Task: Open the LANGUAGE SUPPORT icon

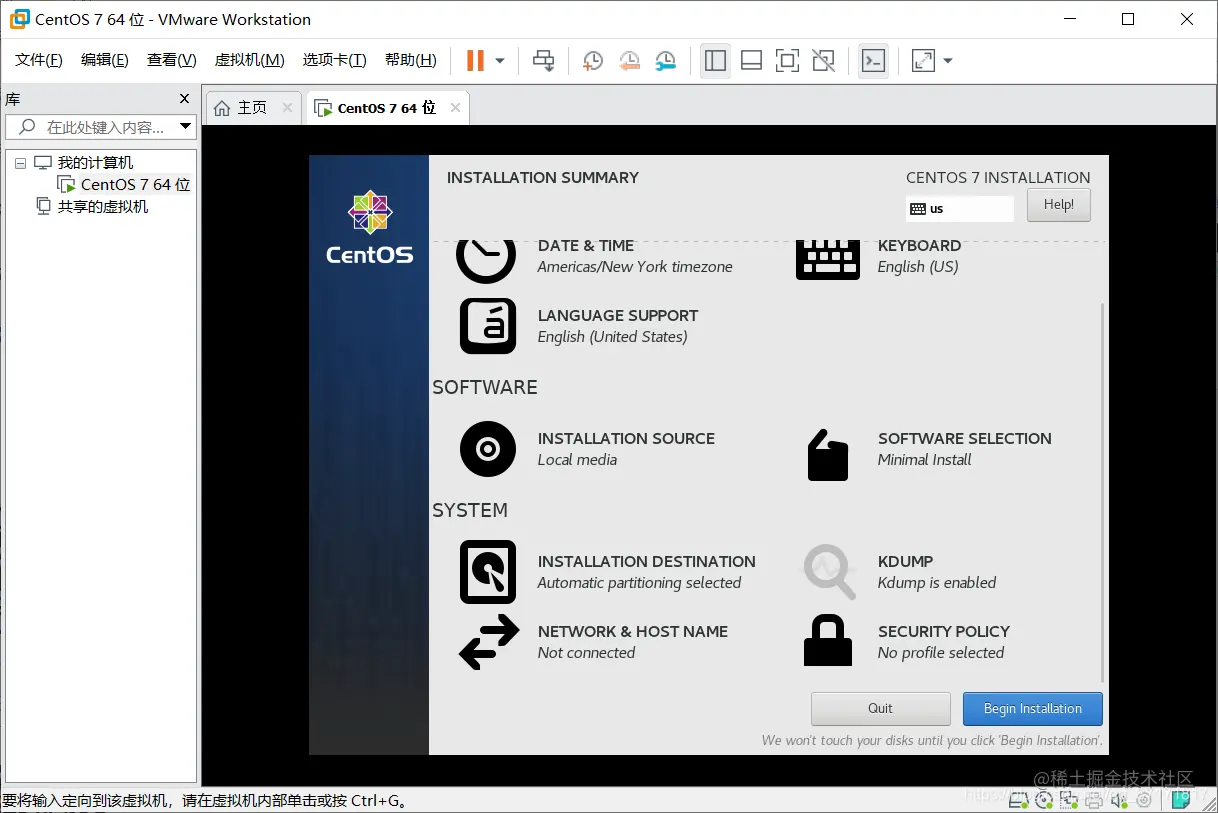Action: click(x=488, y=326)
